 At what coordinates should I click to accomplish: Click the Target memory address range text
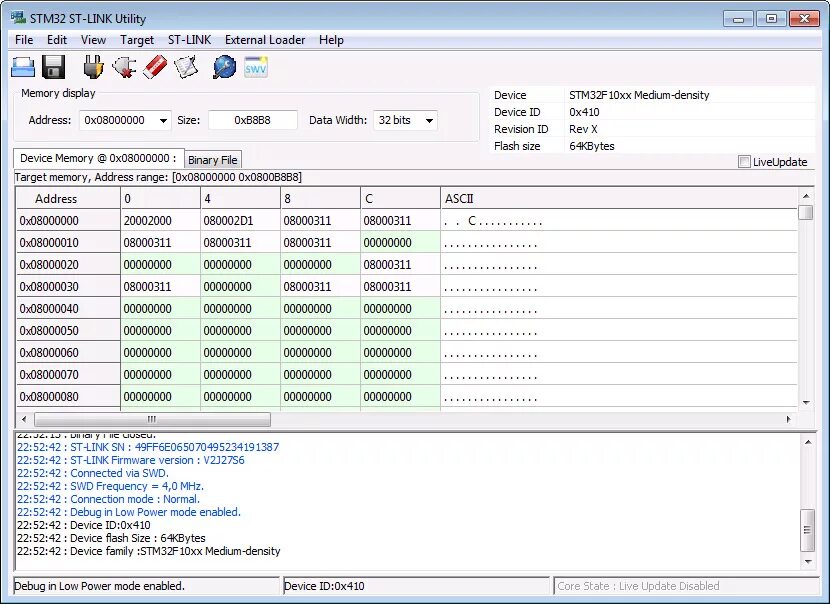pyautogui.click(x=158, y=177)
